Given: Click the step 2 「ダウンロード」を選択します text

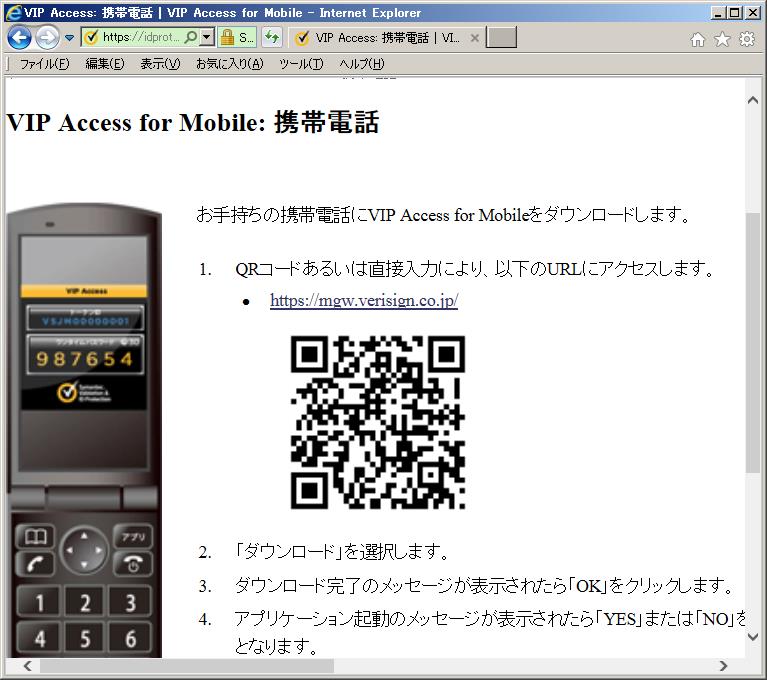Looking at the screenshot, I should pos(341,552).
